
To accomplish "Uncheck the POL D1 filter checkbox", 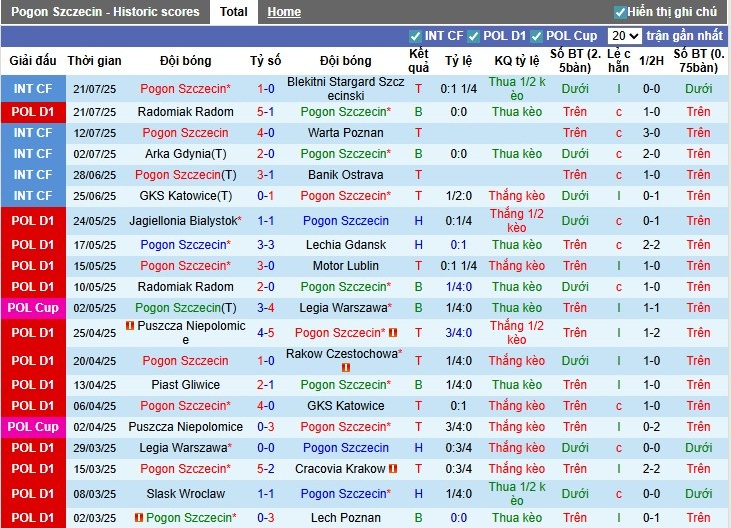I will [x=473, y=36].
